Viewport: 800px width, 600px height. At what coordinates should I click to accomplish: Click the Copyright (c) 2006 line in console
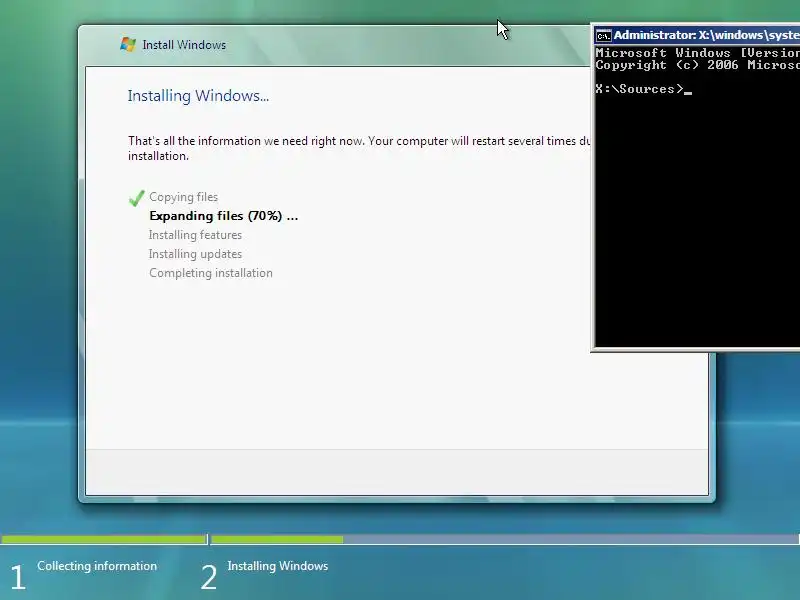tap(697, 65)
